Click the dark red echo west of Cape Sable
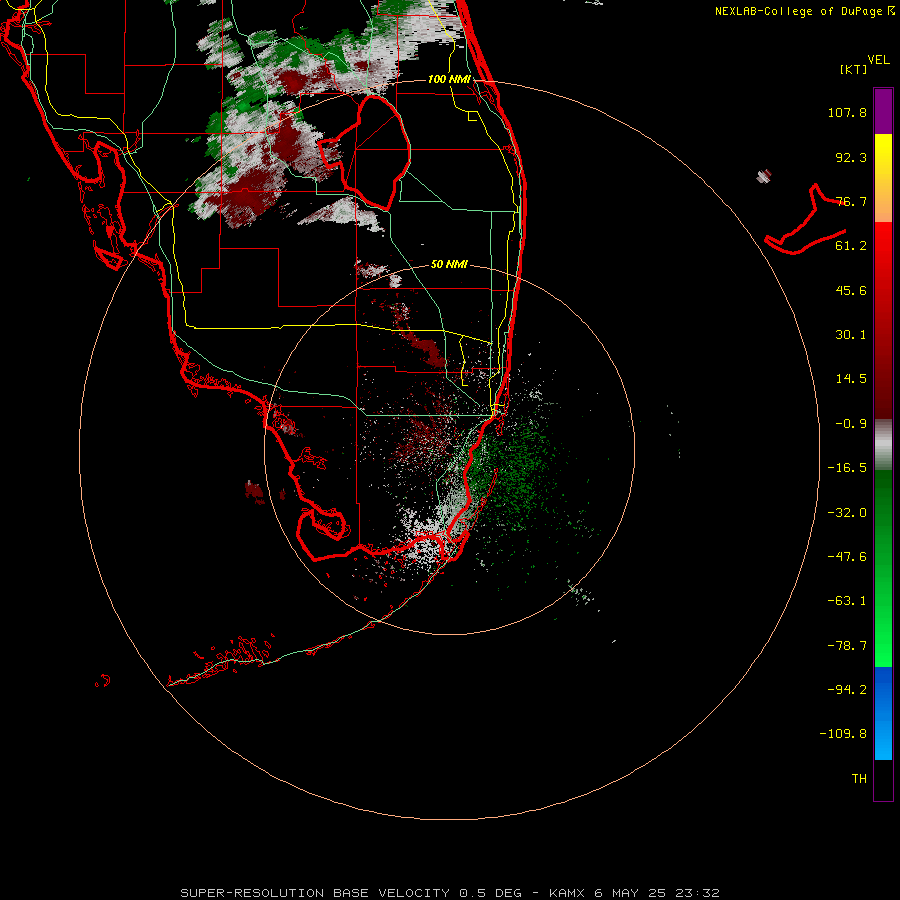Image resolution: width=900 pixels, height=900 pixels. click(254, 491)
